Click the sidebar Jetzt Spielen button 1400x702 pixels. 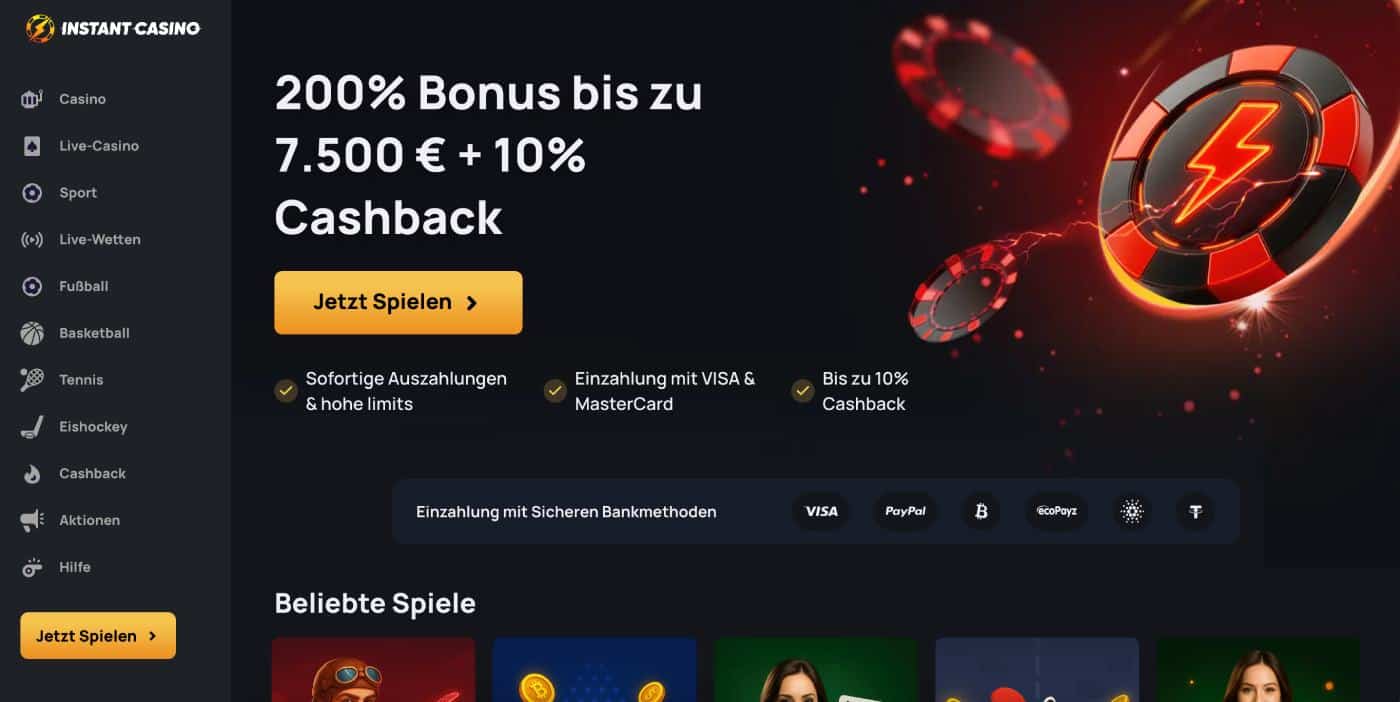pos(98,636)
